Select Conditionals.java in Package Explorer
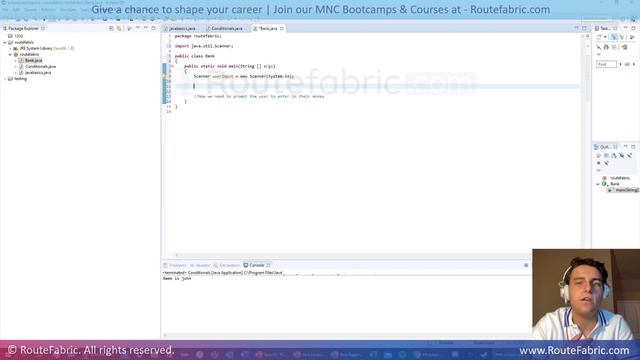 pos(40,67)
